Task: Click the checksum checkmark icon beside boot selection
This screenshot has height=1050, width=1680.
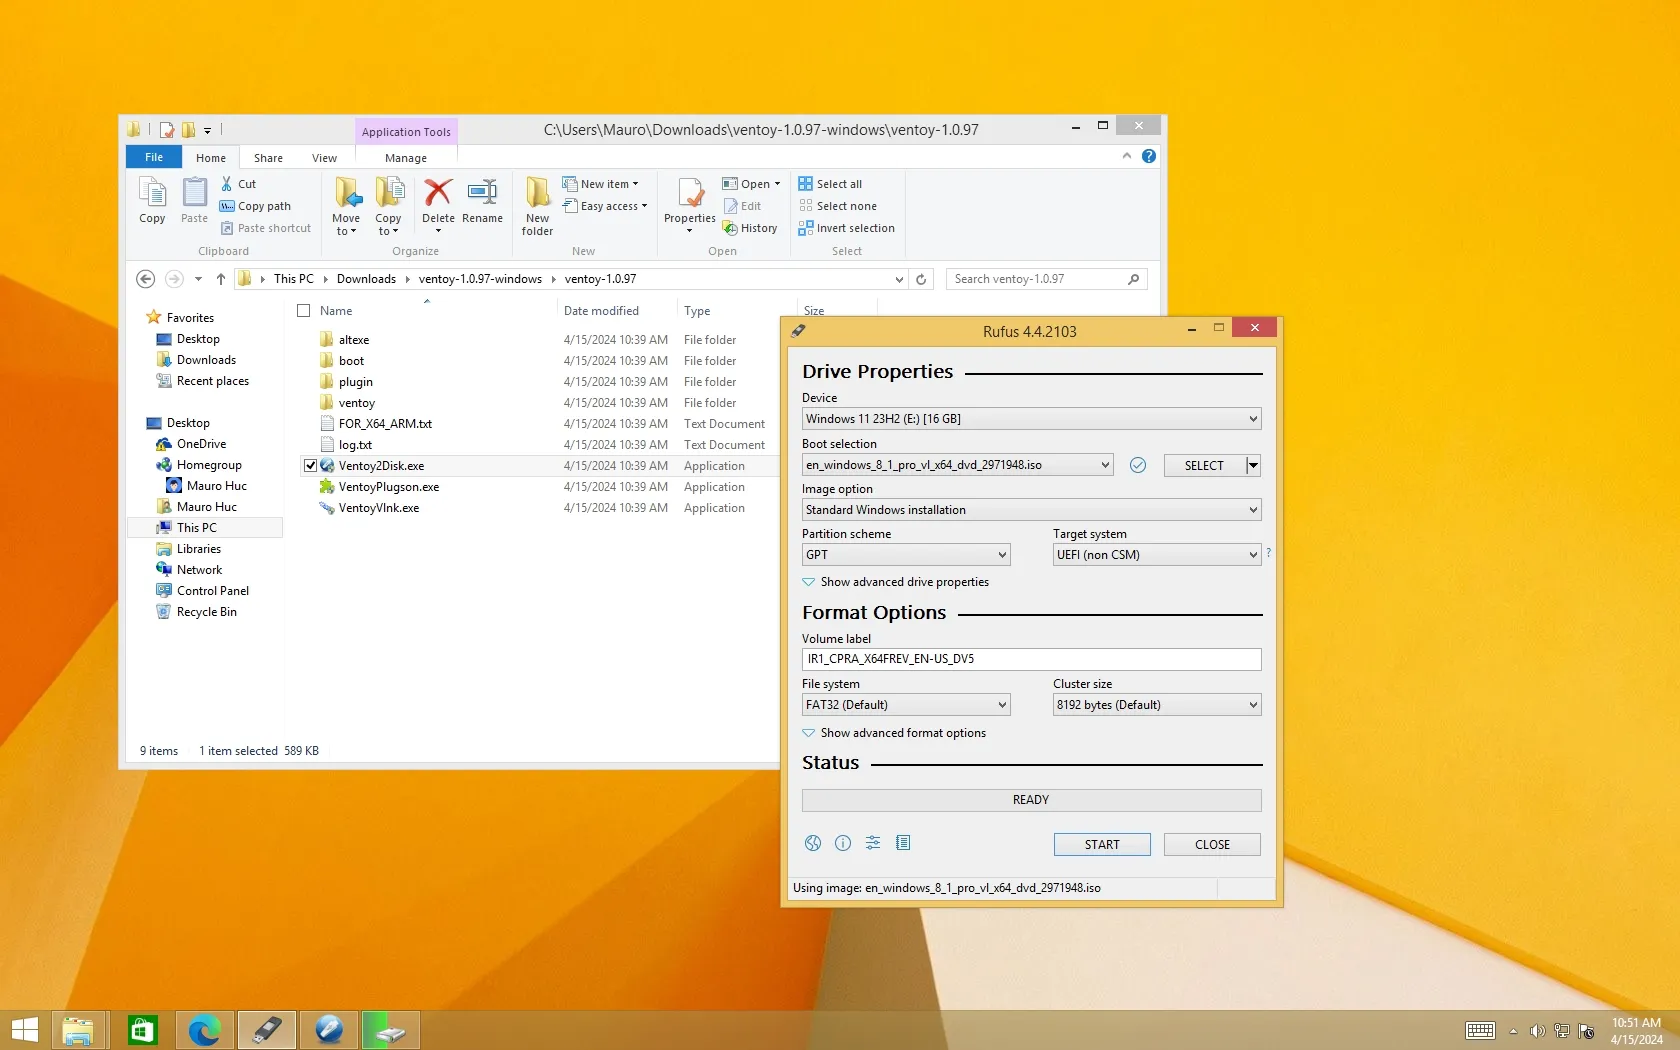Action: pyautogui.click(x=1138, y=465)
